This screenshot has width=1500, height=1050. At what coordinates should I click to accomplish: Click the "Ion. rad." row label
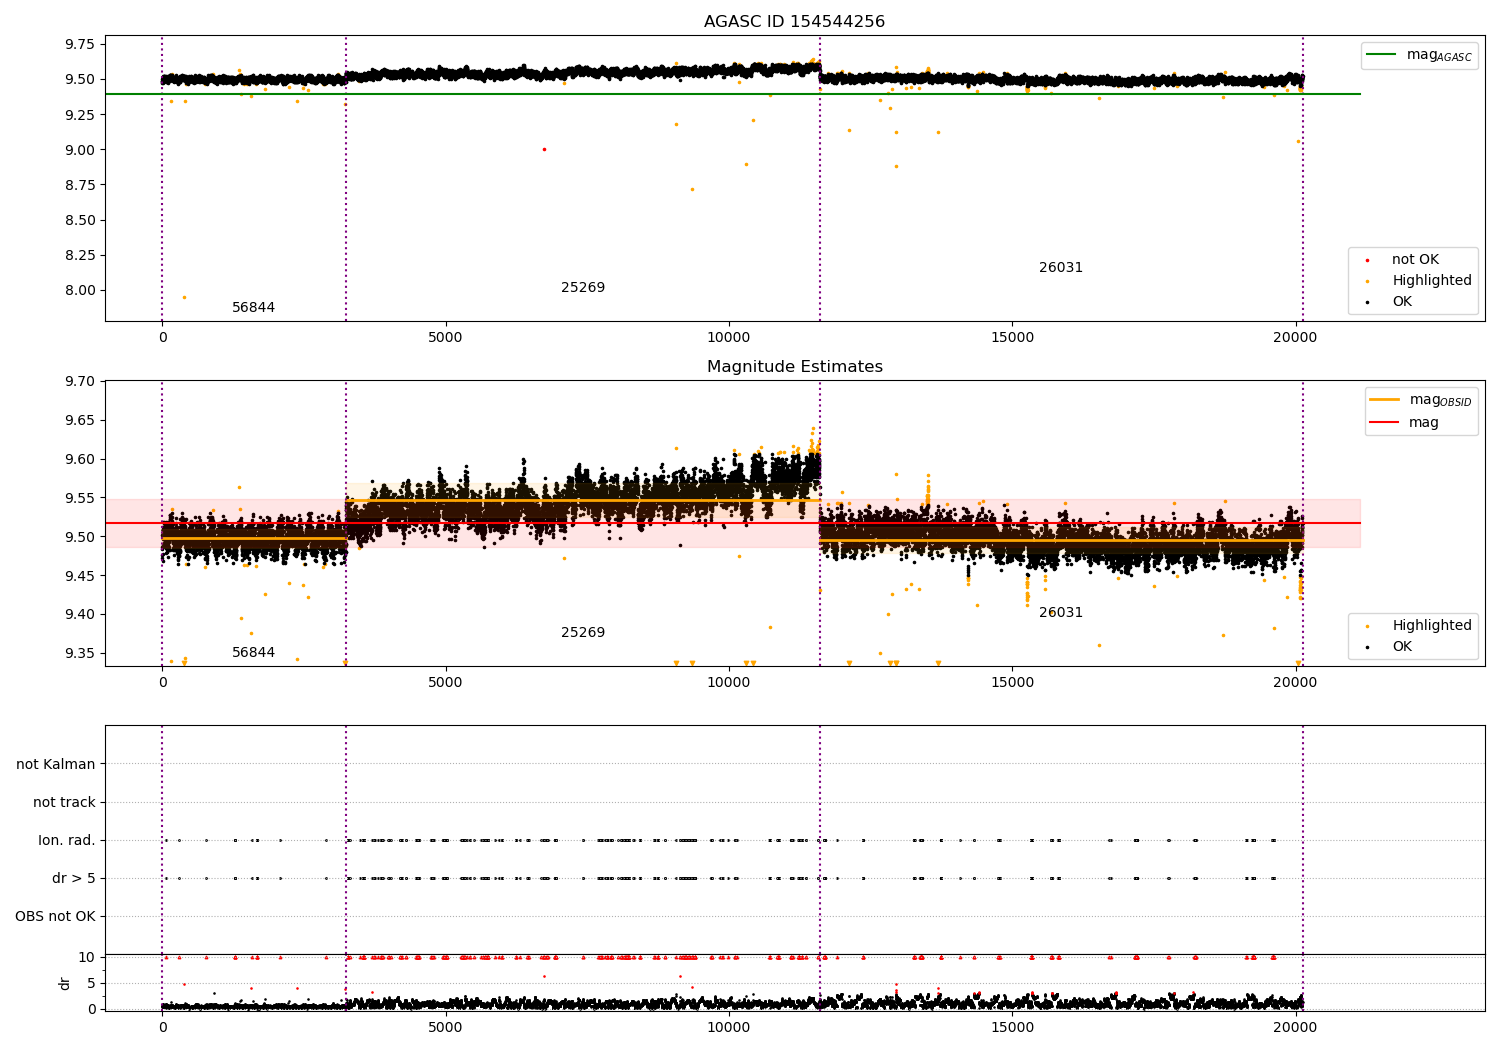pos(67,840)
